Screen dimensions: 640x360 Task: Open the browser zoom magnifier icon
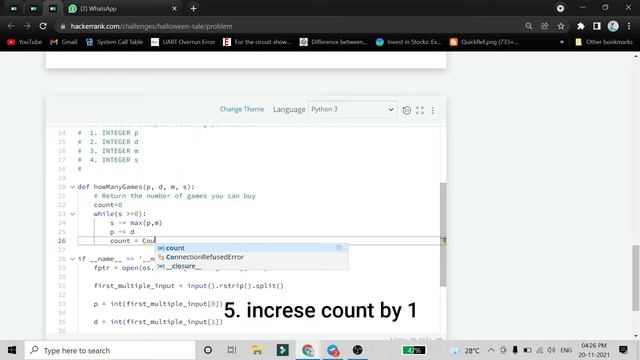pos(529,26)
